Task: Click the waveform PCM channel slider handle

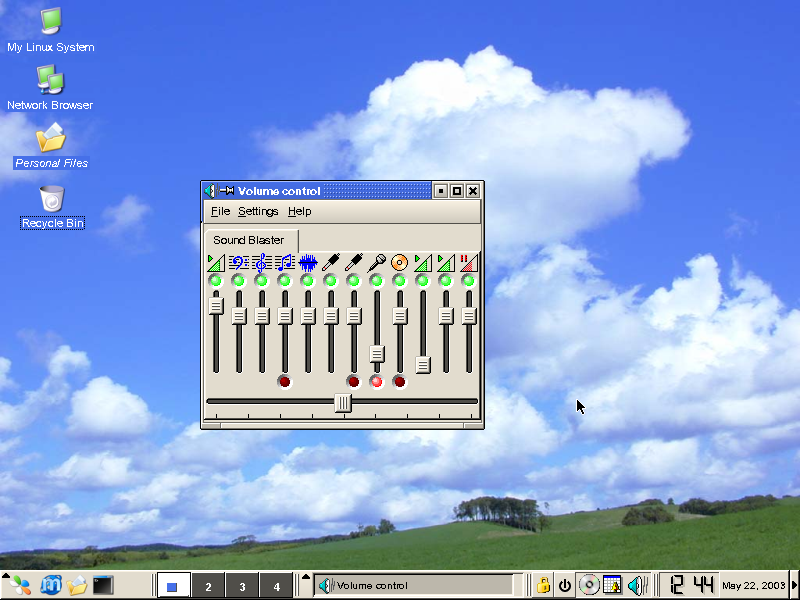Action: click(x=308, y=316)
